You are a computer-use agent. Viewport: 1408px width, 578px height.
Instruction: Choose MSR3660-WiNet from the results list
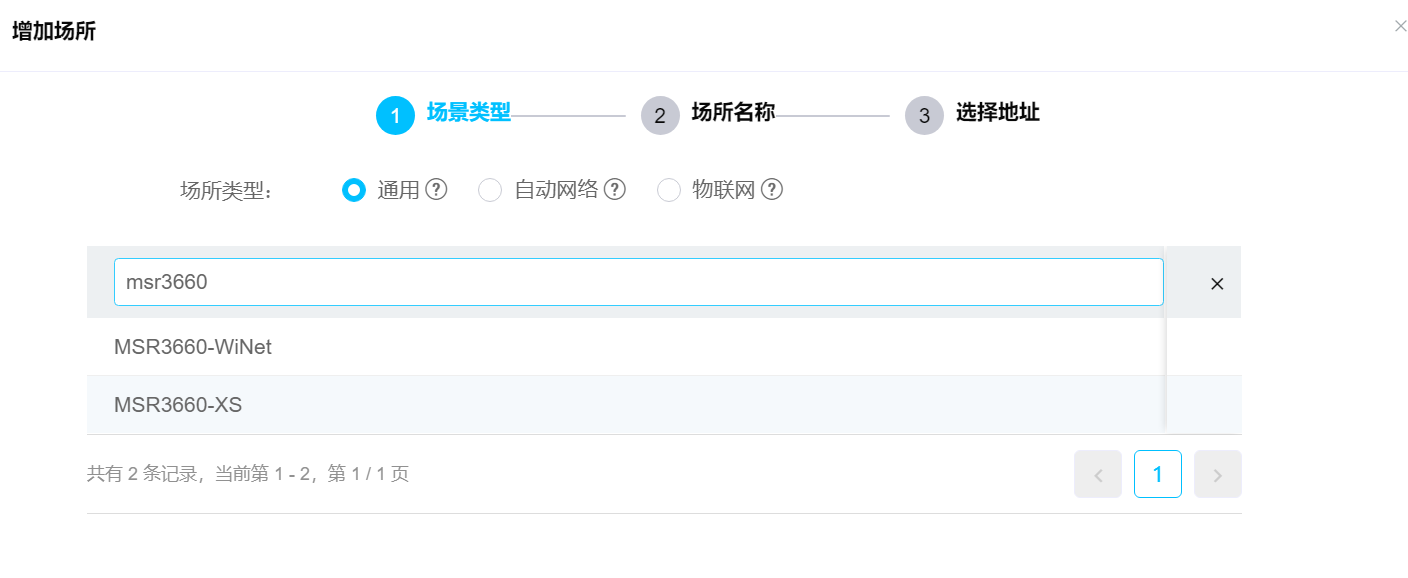[x=193, y=347]
